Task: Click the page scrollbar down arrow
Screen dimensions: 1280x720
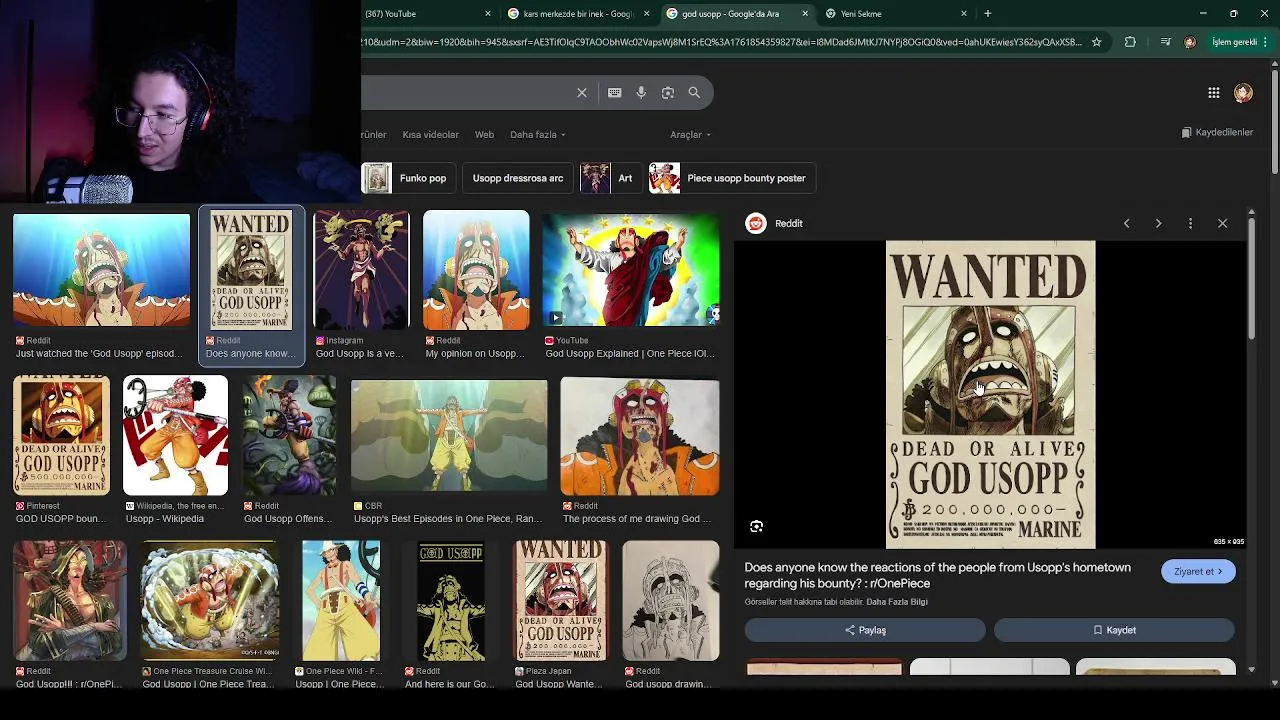Action: (x=1274, y=682)
